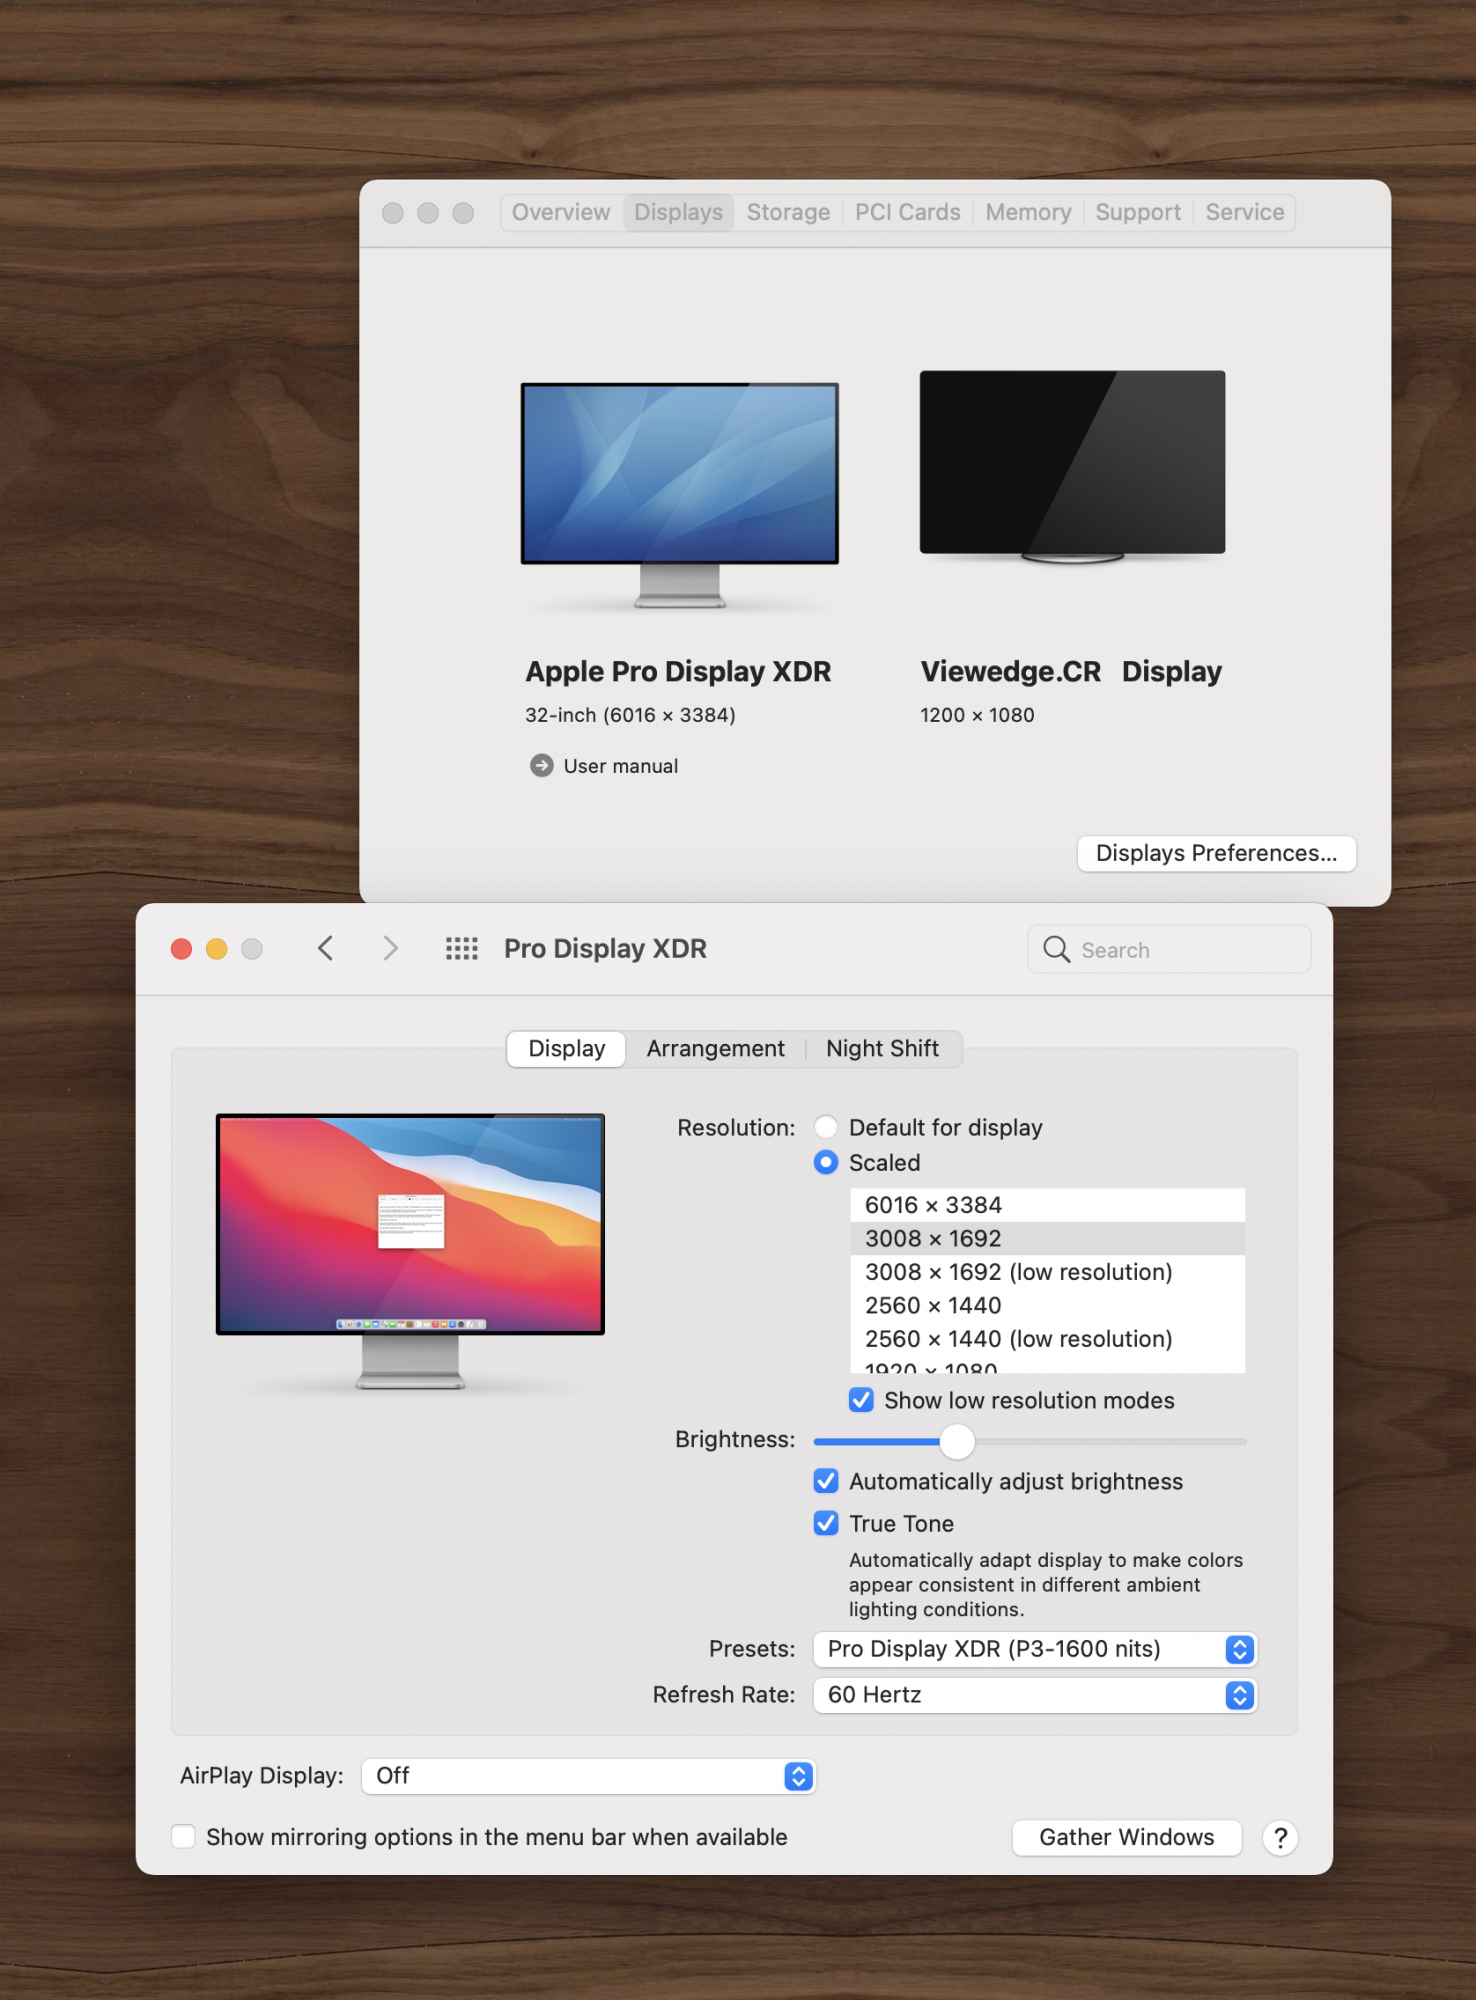1476x2000 pixels.
Task: Switch to the Arrangement tab
Action: 715,1048
